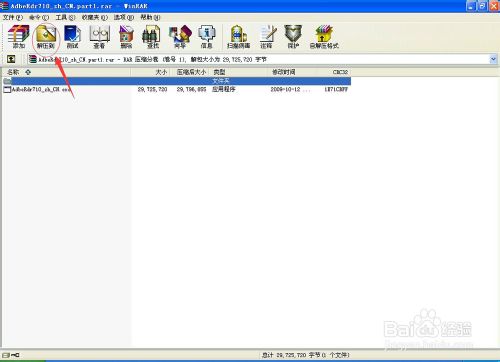The height and width of the screenshot is (362, 500).
Task: Sort by the 大小 column header
Action: click(x=151, y=72)
